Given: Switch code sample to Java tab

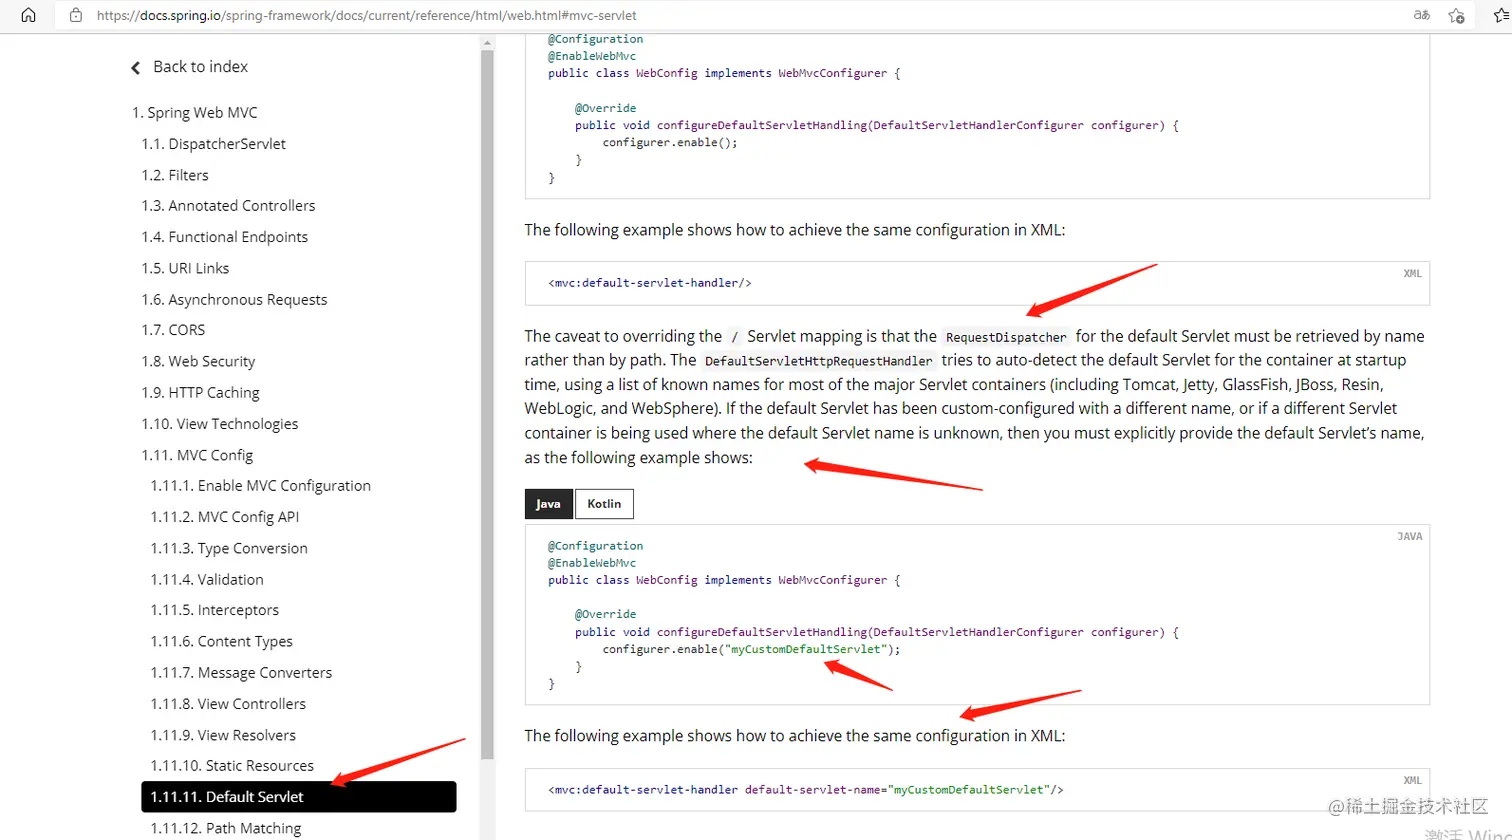Looking at the screenshot, I should (x=548, y=504).
